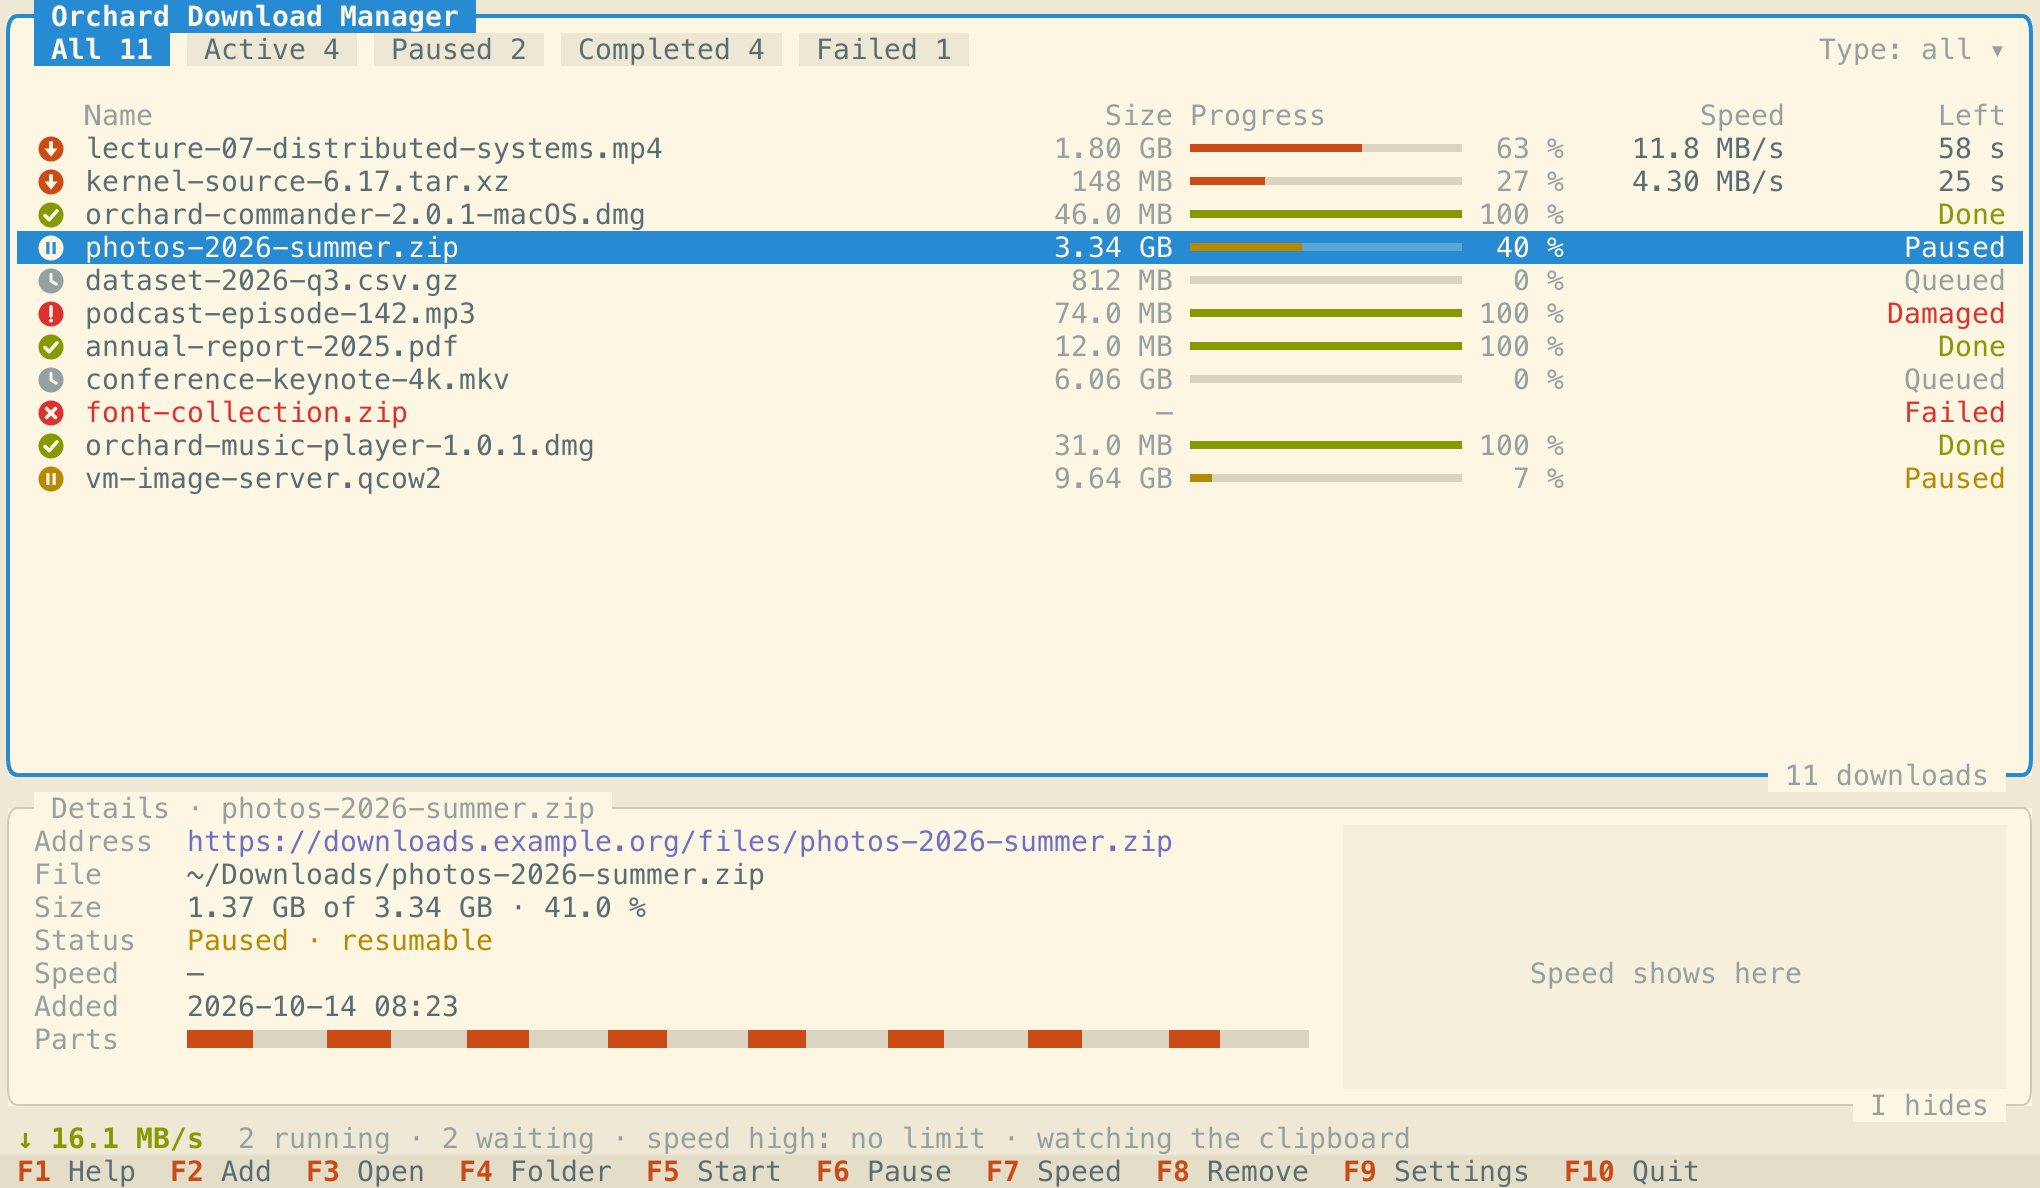Screen dimensions: 2040x1188
Task: Click the progress bar of vm-image-server.qcow2
Action: point(1326,479)
